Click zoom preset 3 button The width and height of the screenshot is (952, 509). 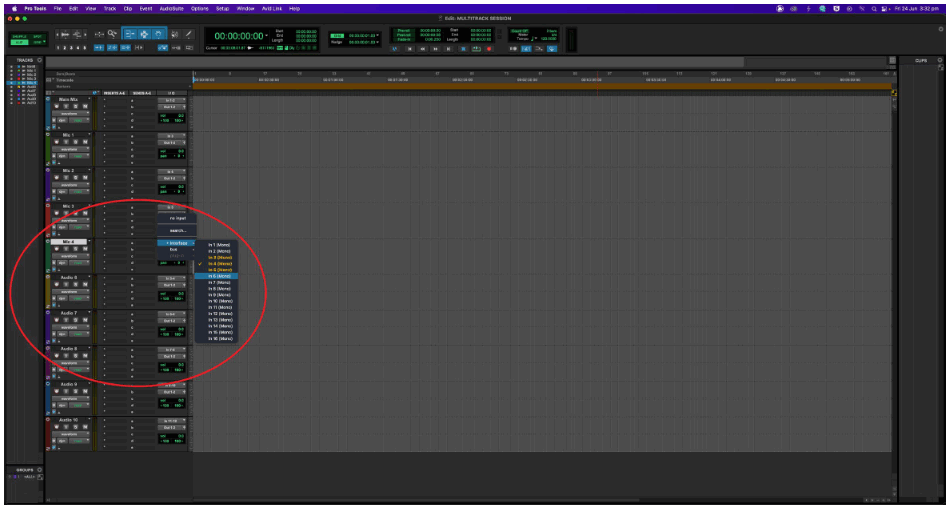coord(71,48)
